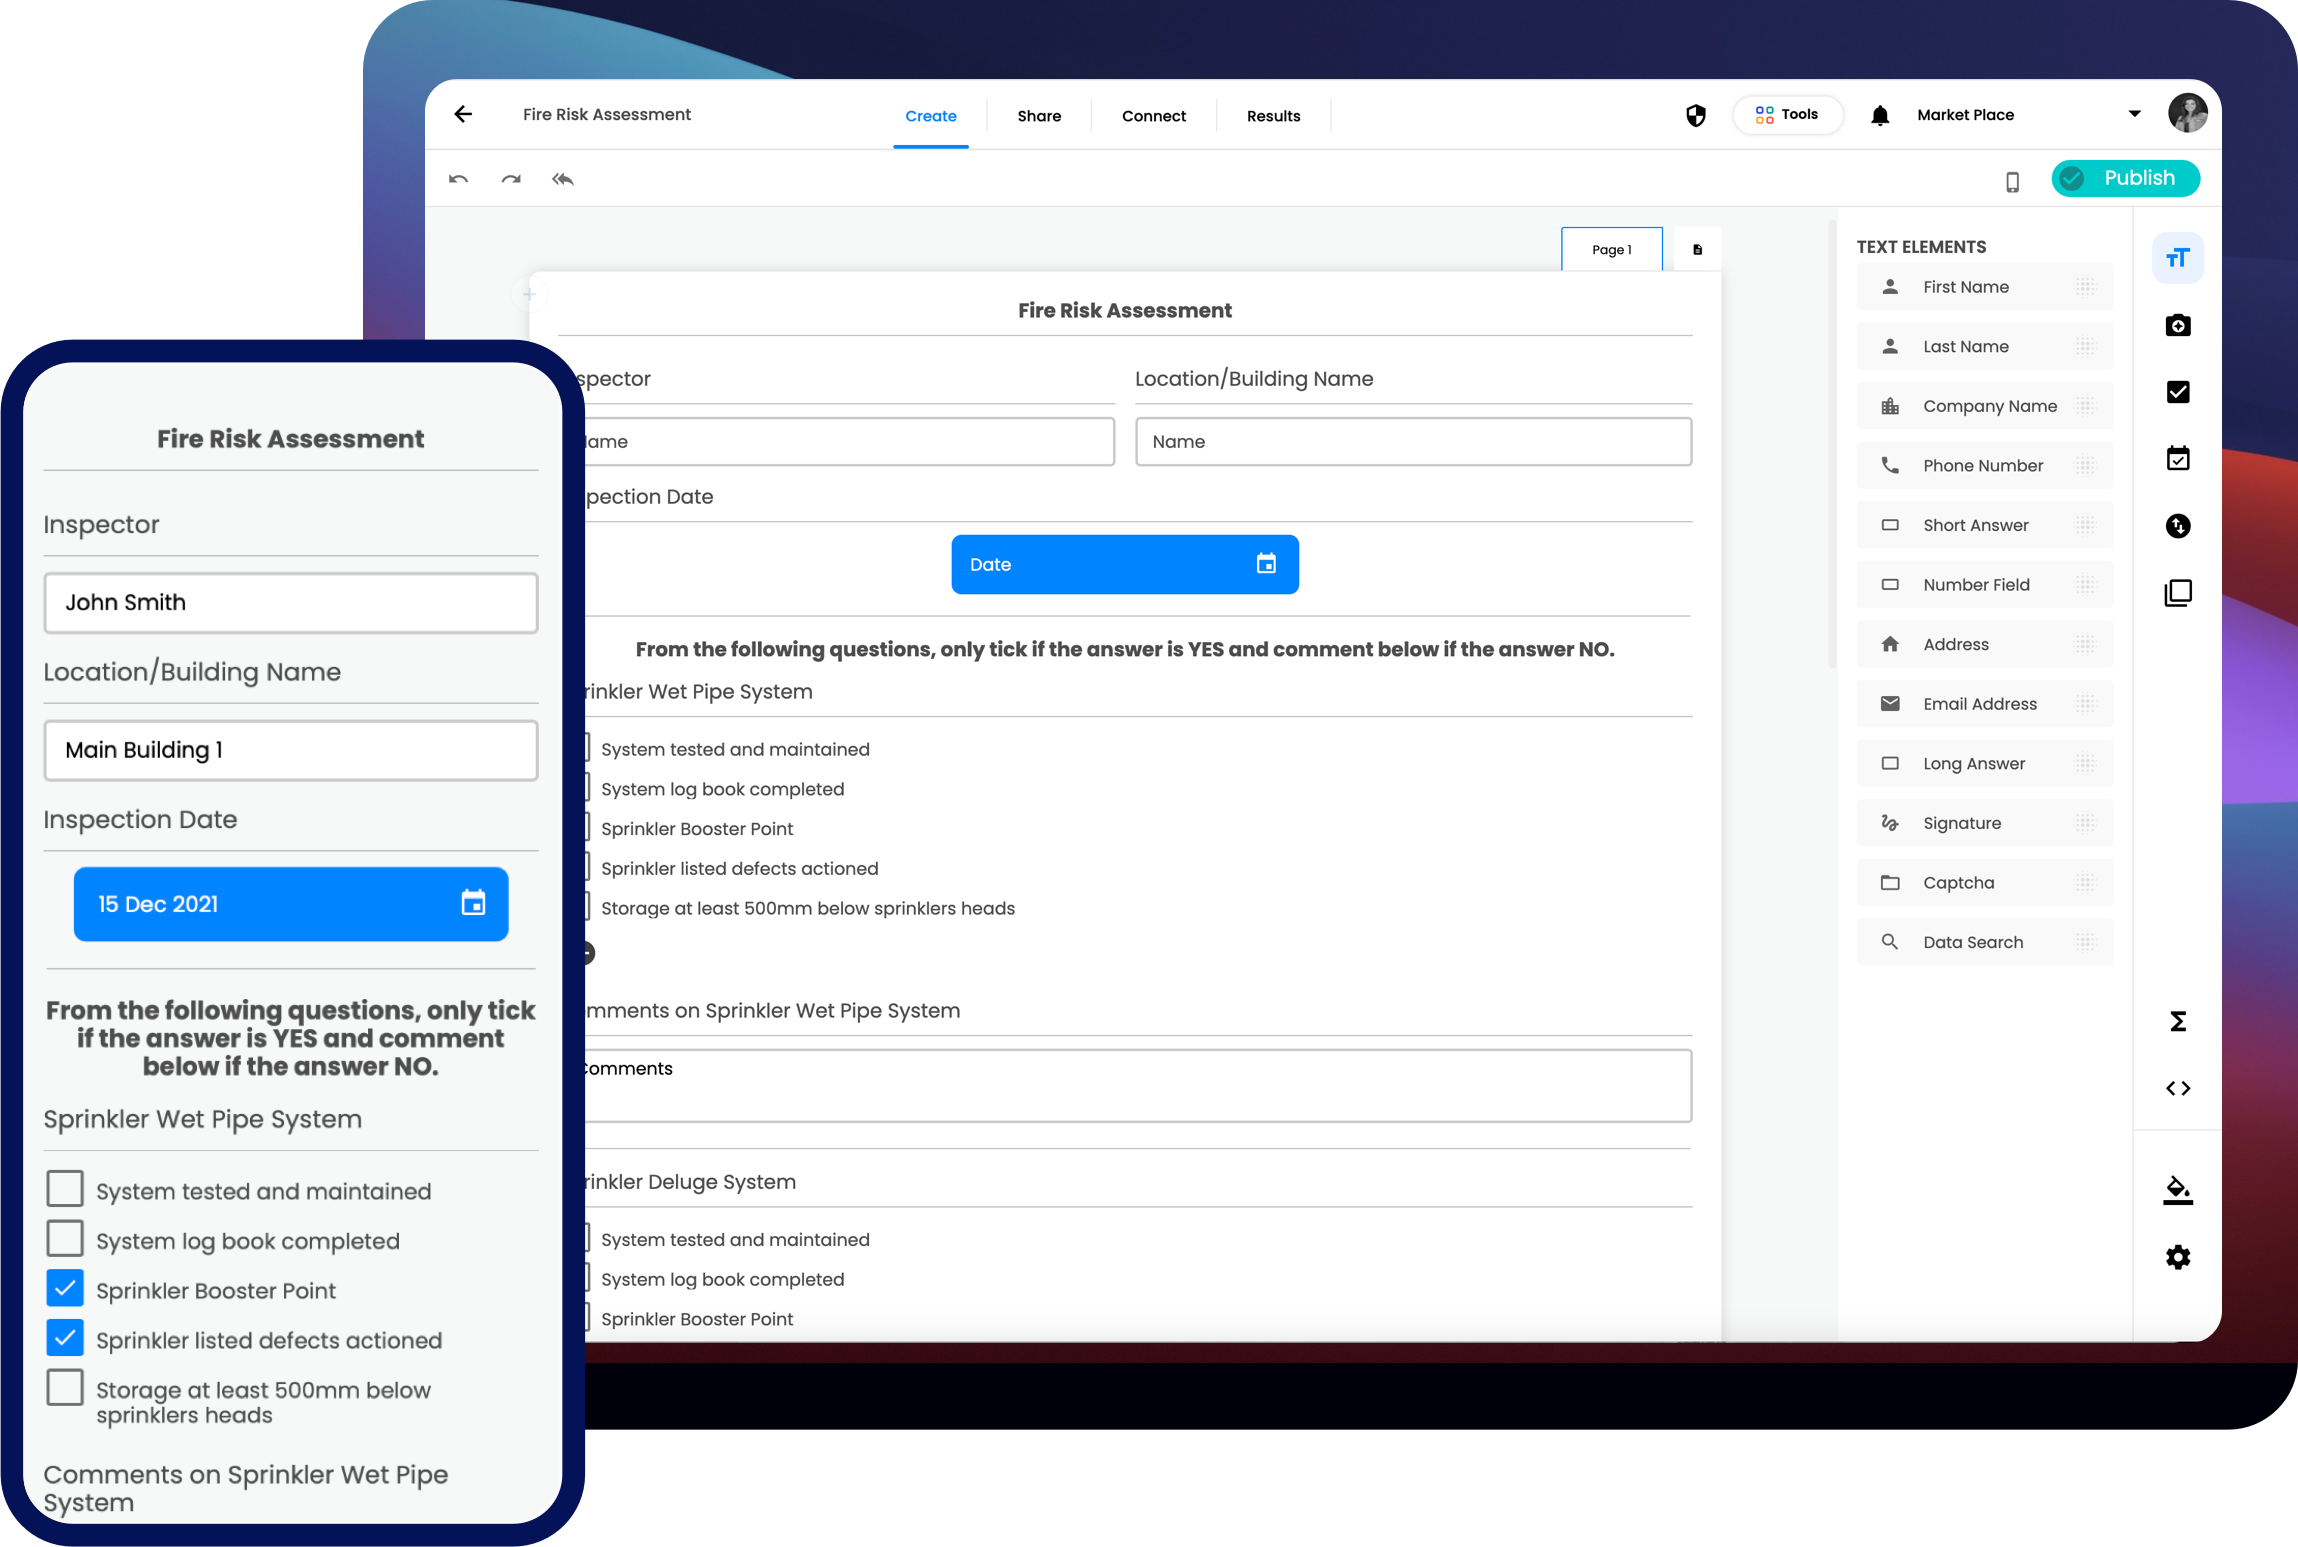Screen dimensions: 2298x1547
Task: Click the reply-all style revert icon
Action: pyautogui.click(x=563, y=180)
